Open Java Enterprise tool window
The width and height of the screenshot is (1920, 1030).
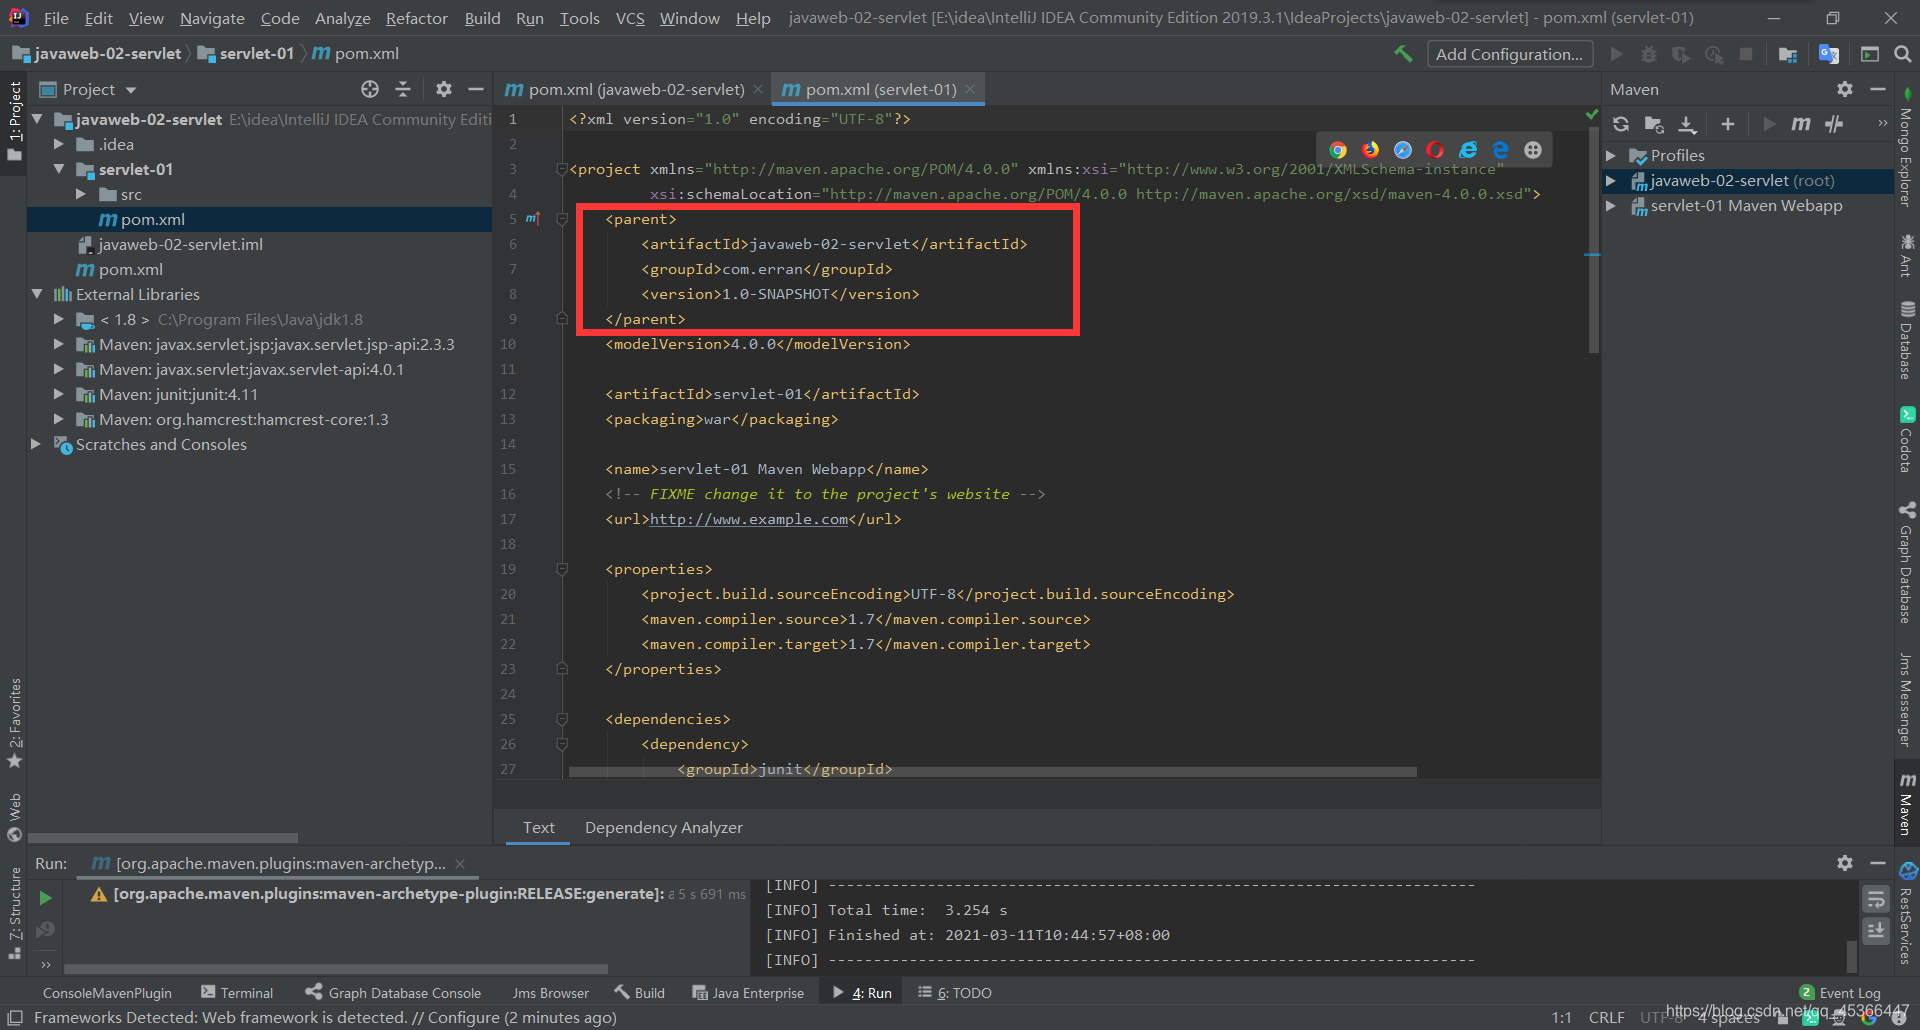tap(748, 992)
